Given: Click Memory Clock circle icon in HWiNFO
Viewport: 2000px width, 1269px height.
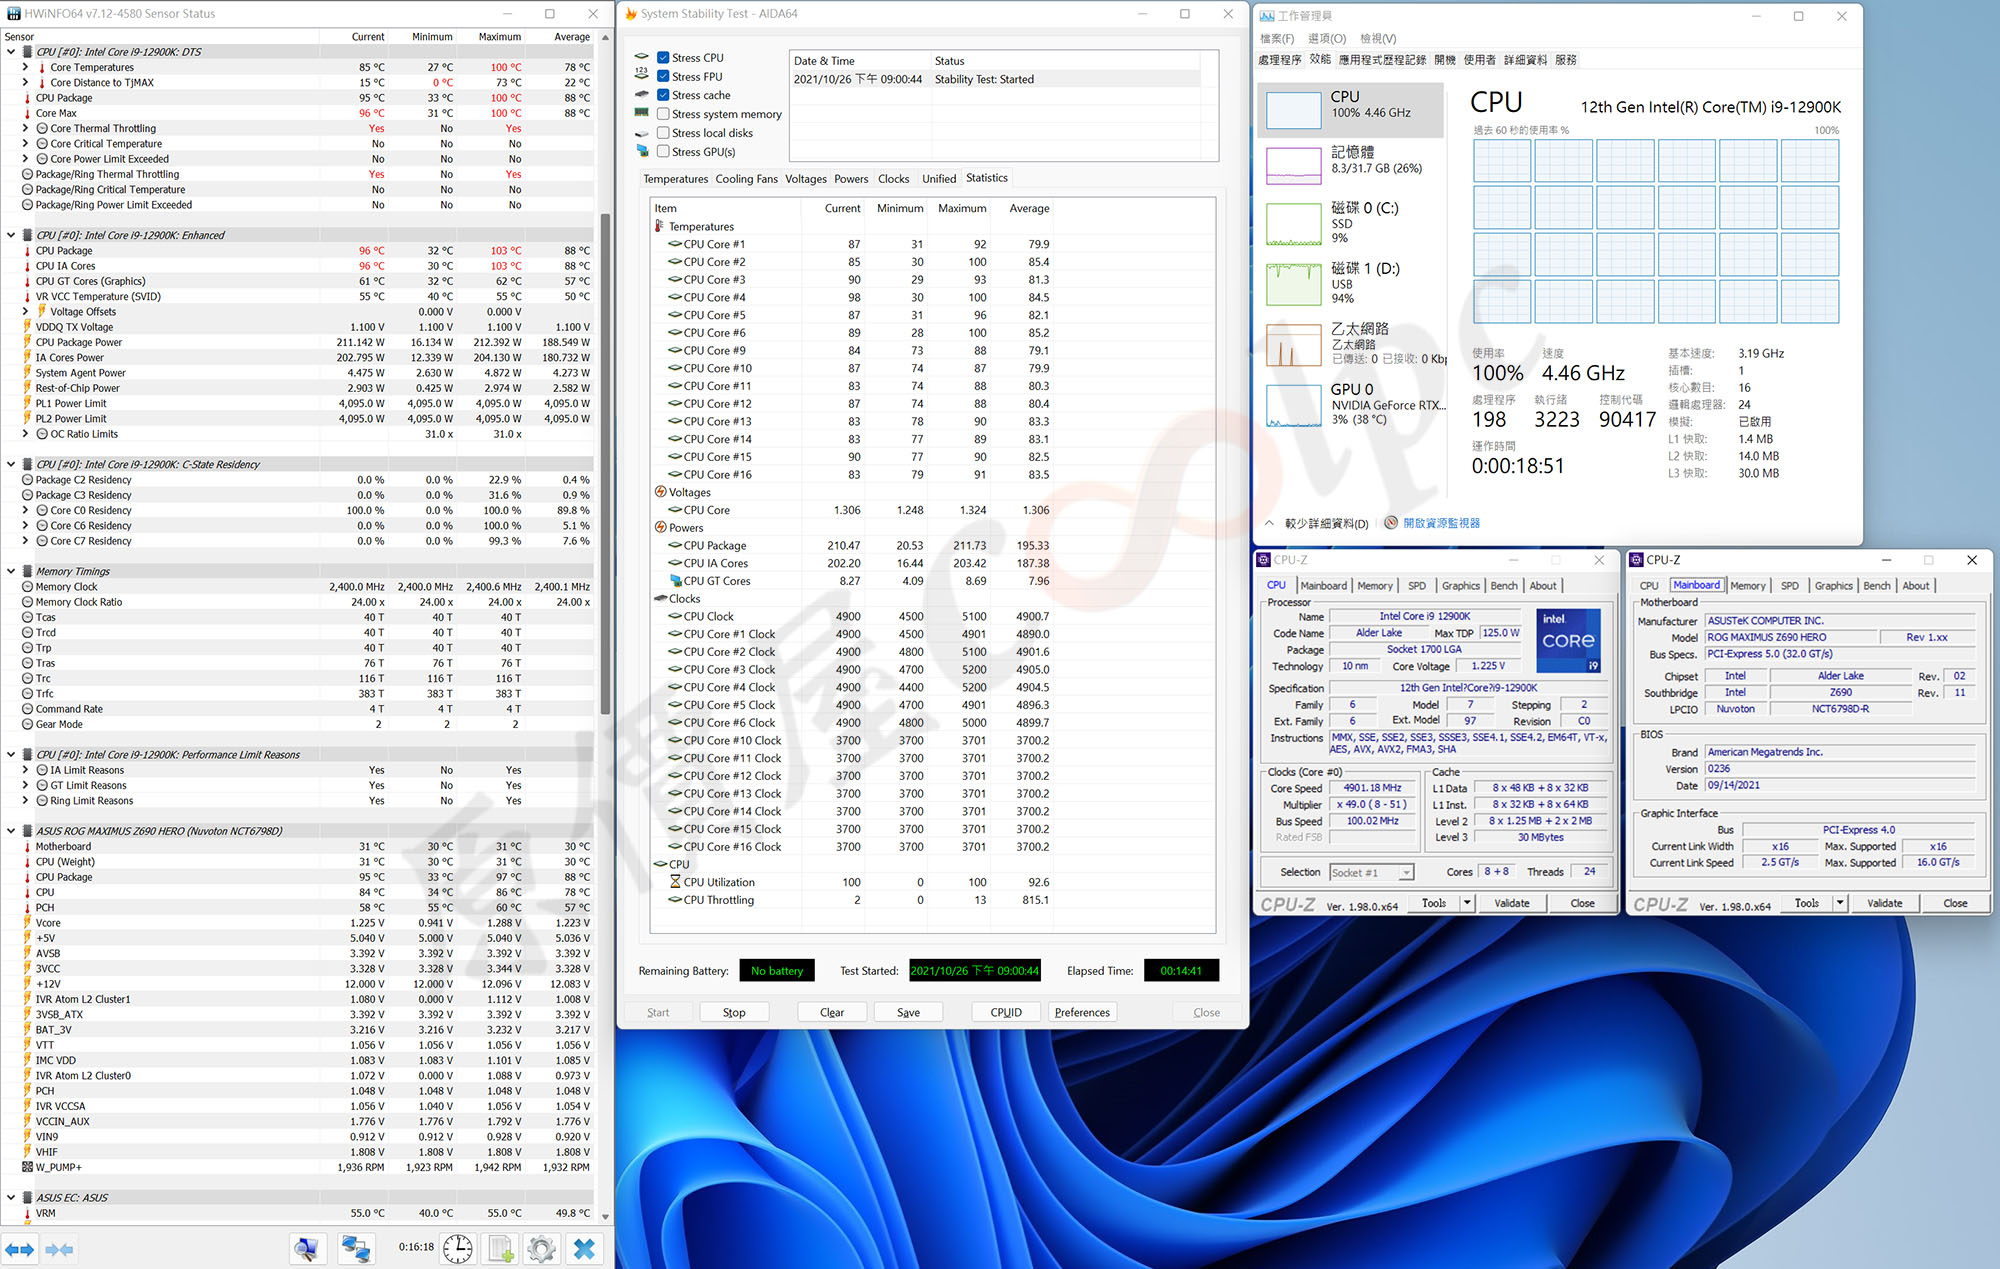Looking at the screenshot, I should 28,587.
